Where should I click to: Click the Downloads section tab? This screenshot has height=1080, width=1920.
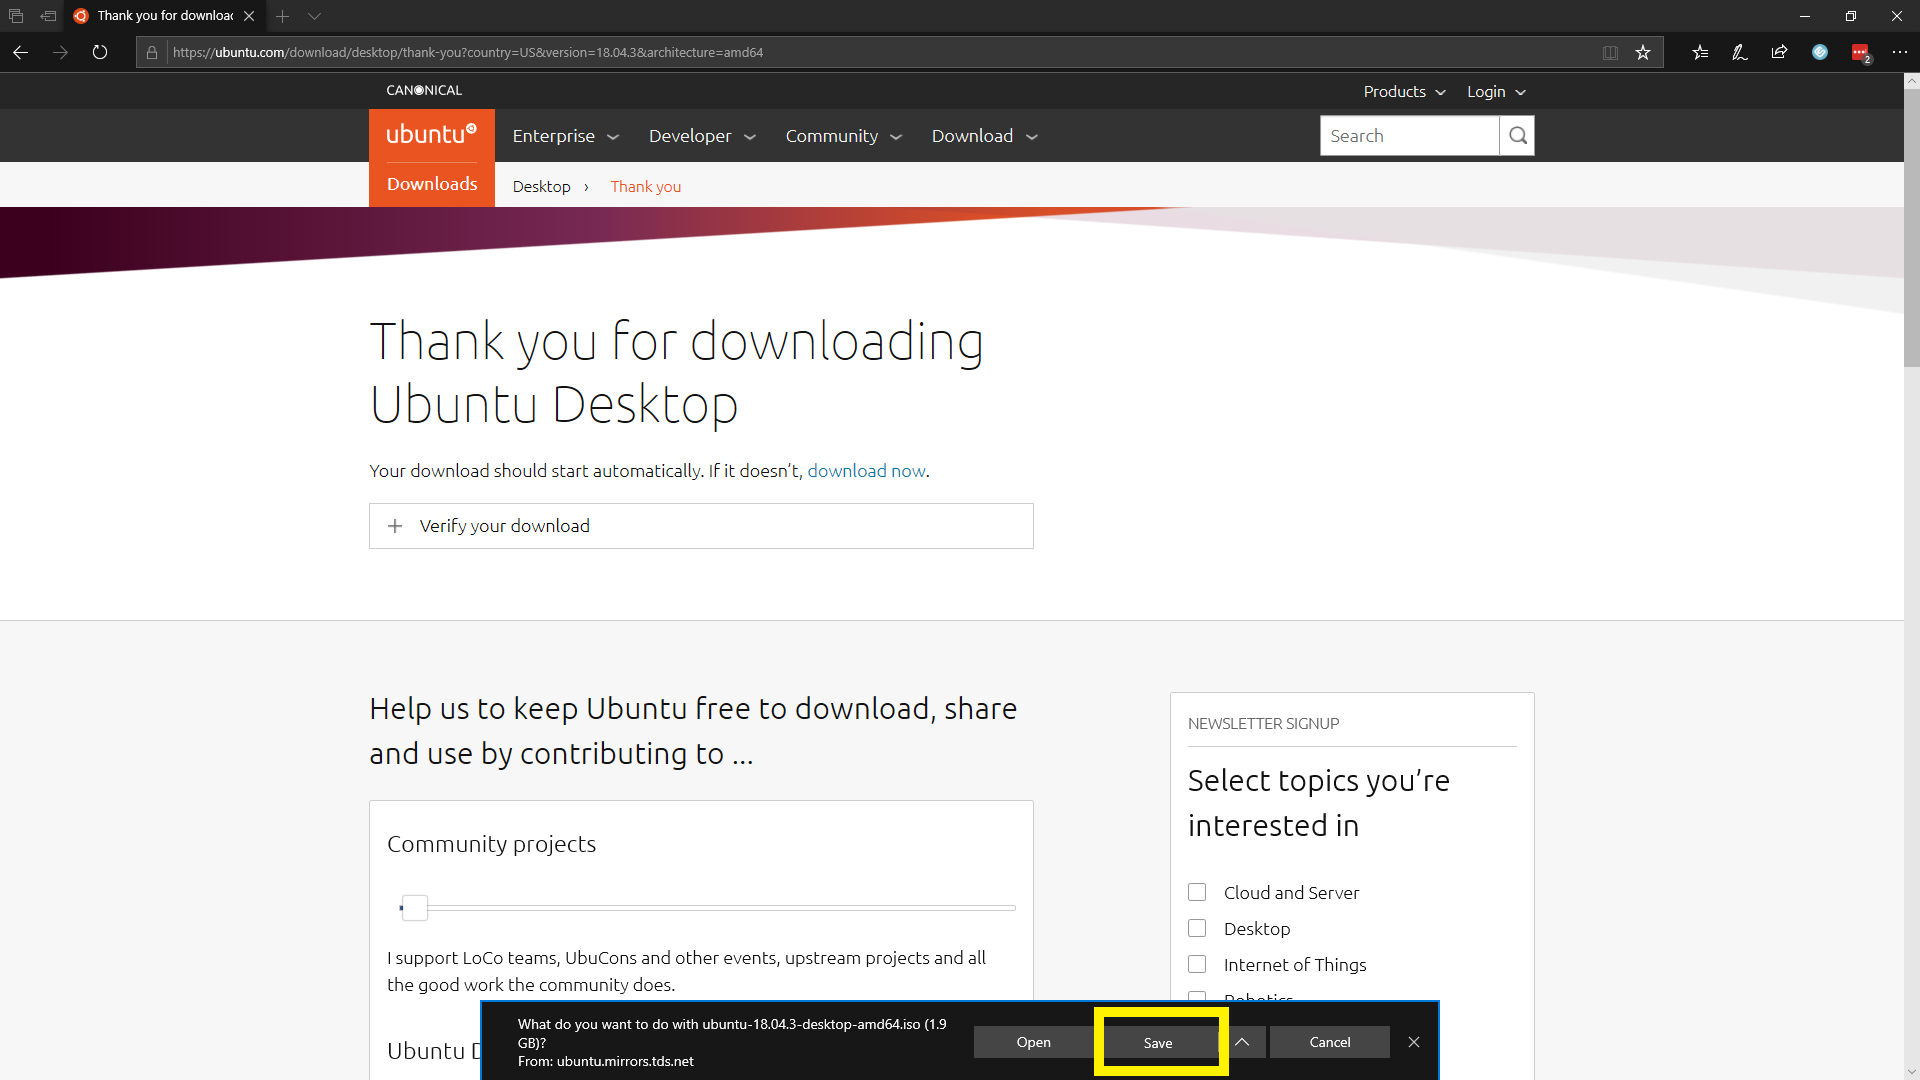[x=432, y=184]
